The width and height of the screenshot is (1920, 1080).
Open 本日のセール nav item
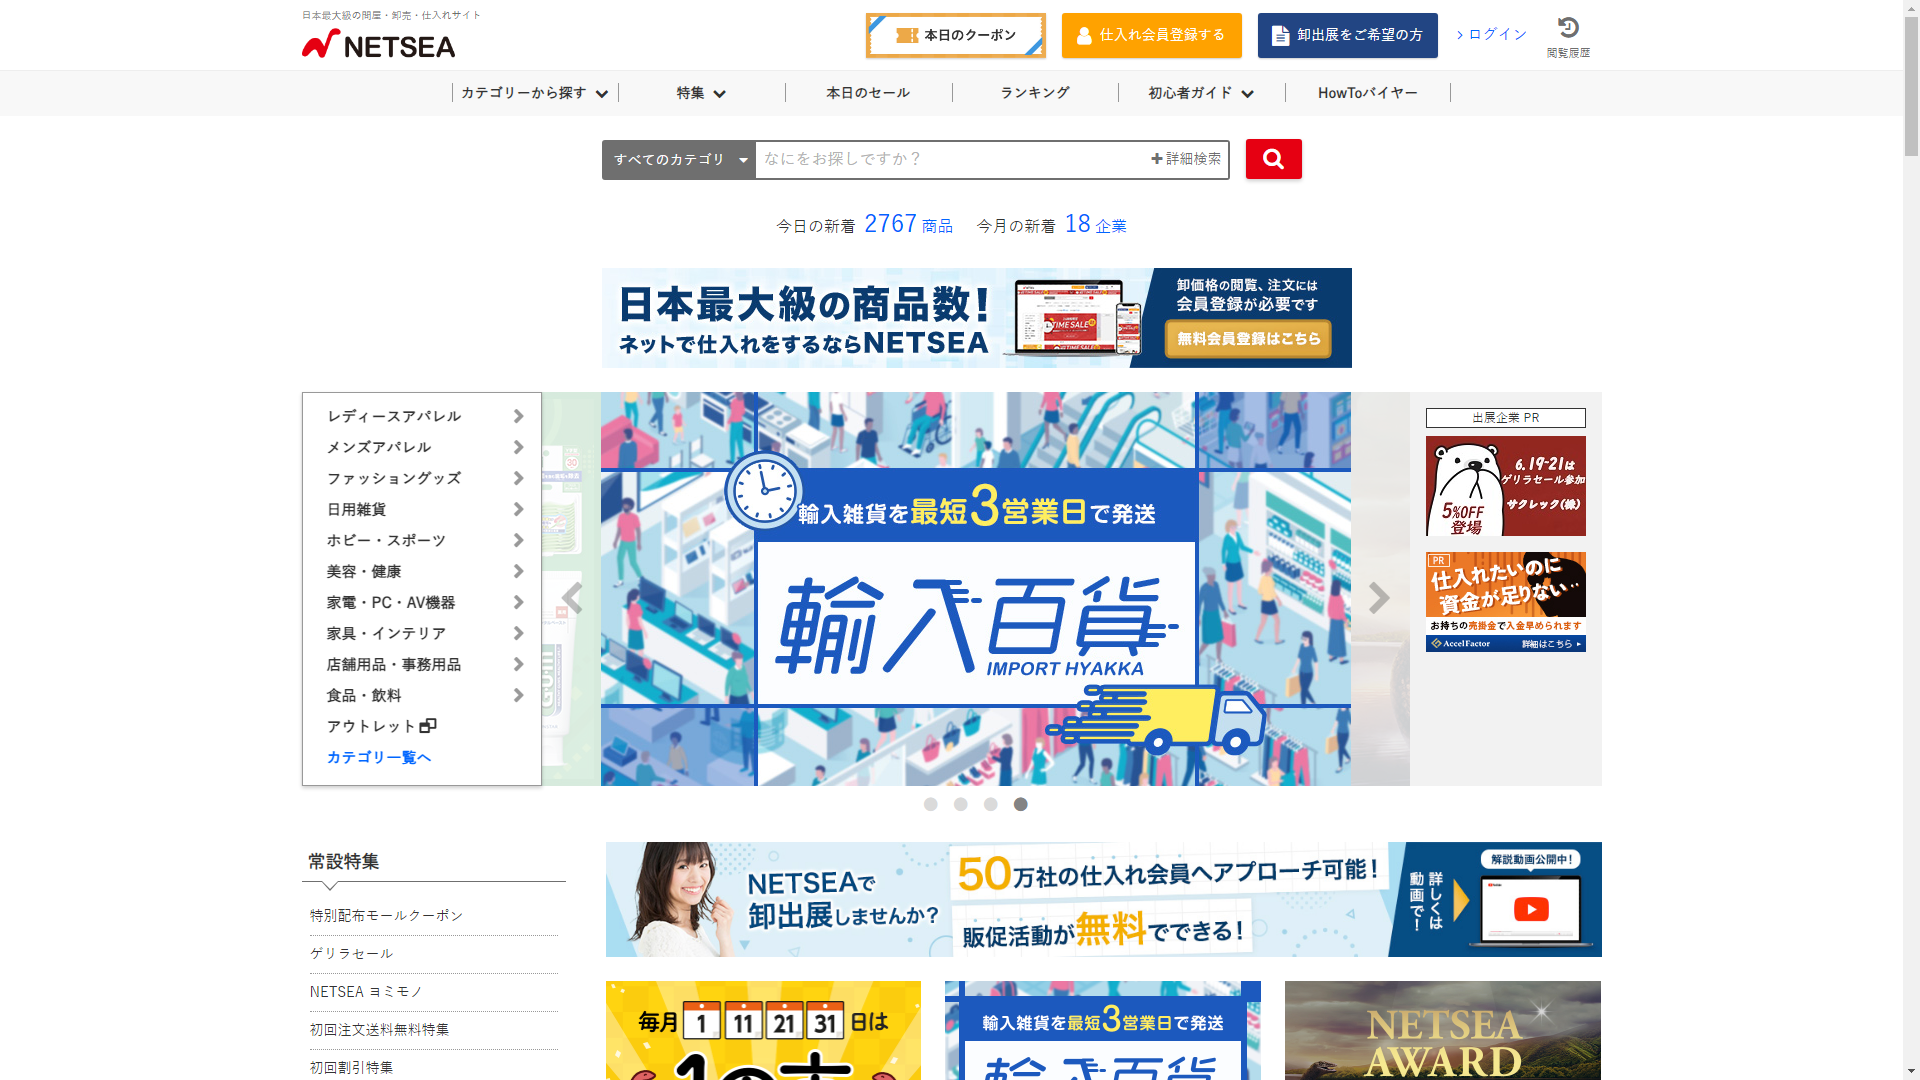tap(867, 93)
